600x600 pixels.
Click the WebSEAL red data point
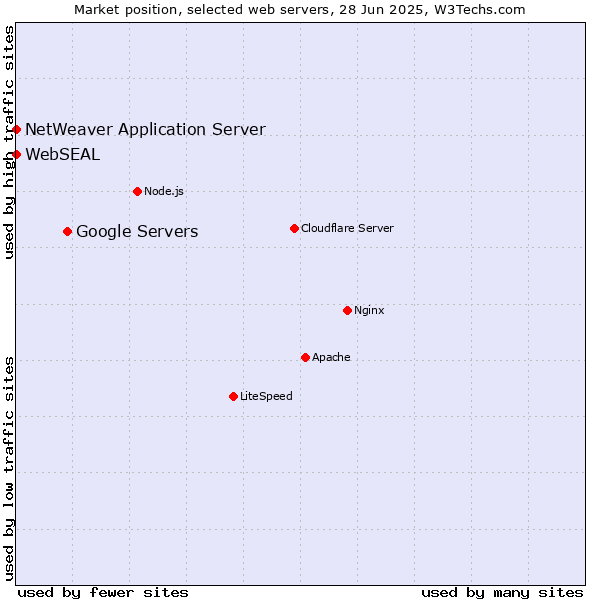point(16,155)
